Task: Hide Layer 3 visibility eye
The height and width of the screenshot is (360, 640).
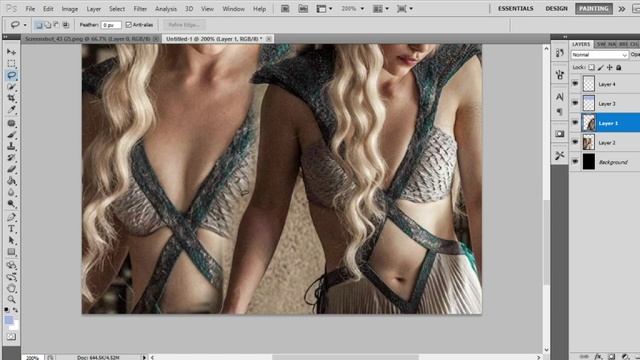Action: [575, 103]
